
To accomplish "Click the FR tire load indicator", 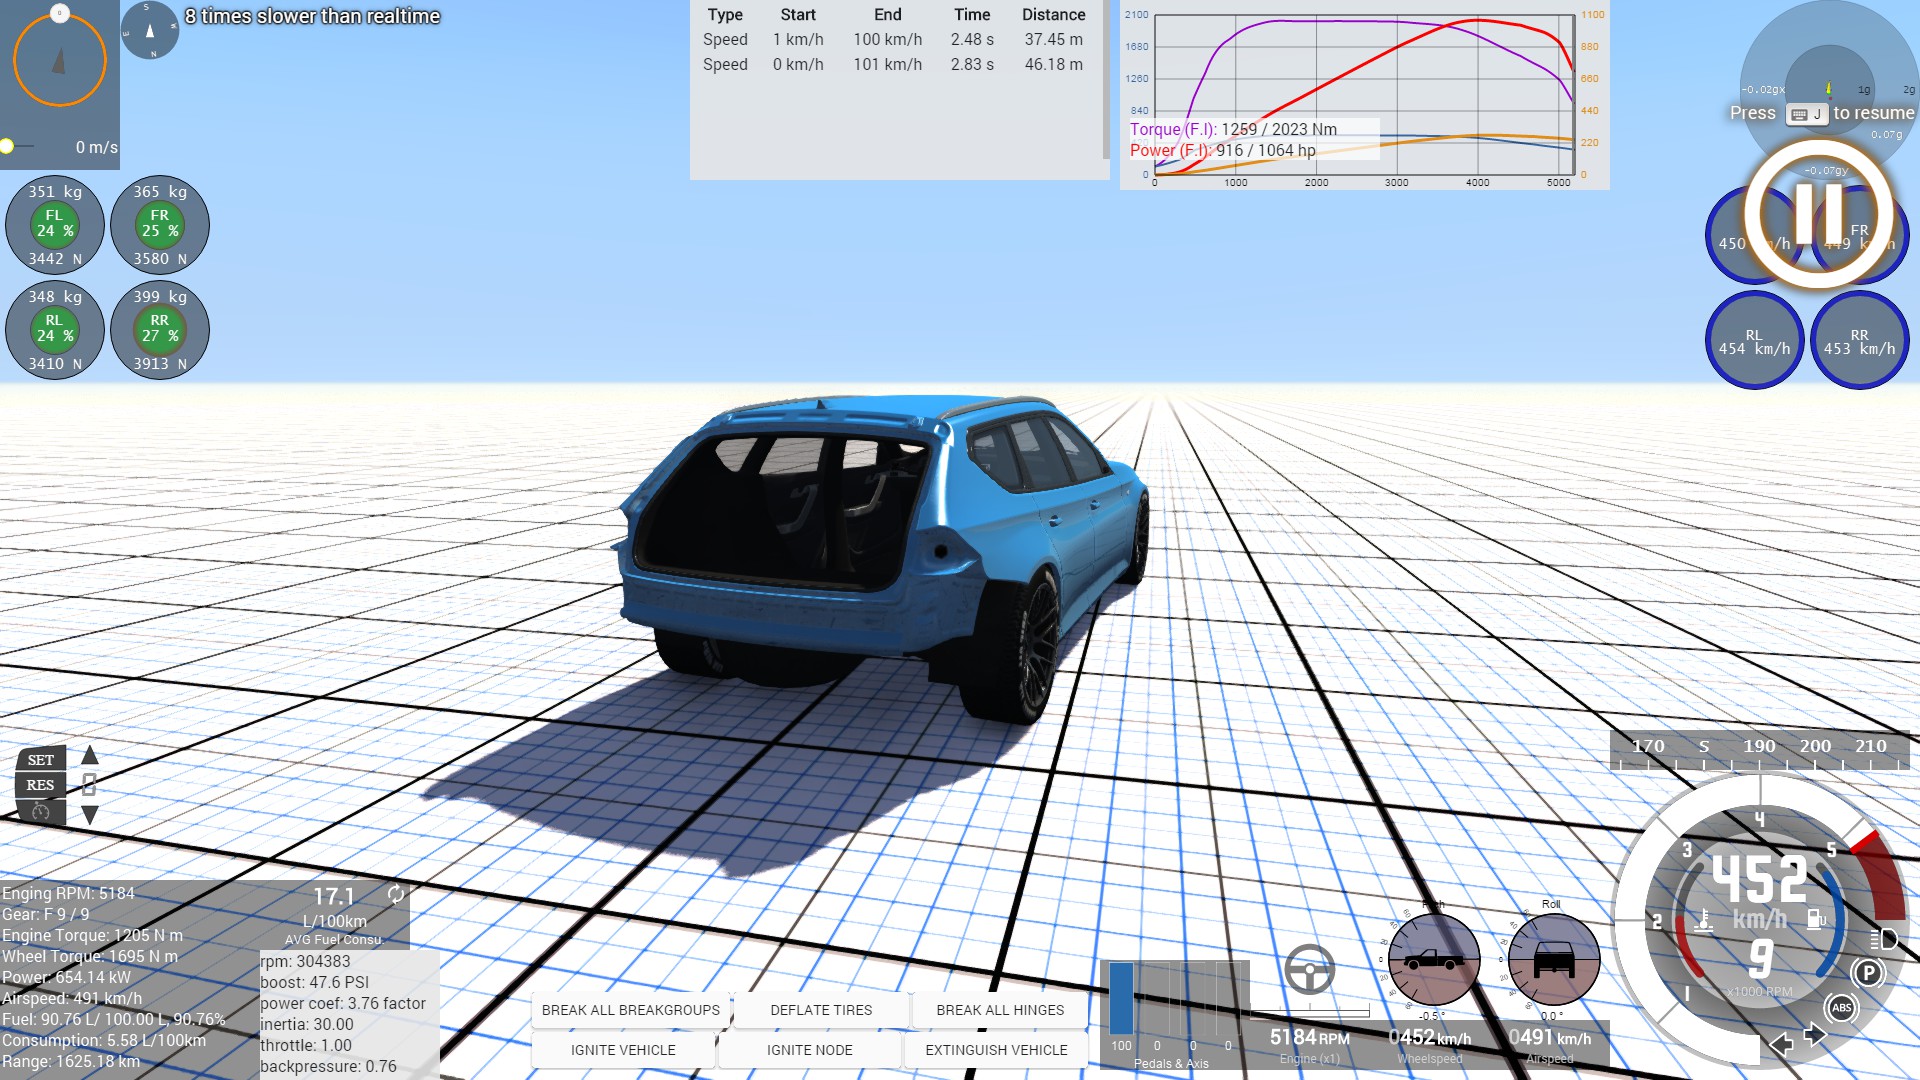I will pos(160,225).
